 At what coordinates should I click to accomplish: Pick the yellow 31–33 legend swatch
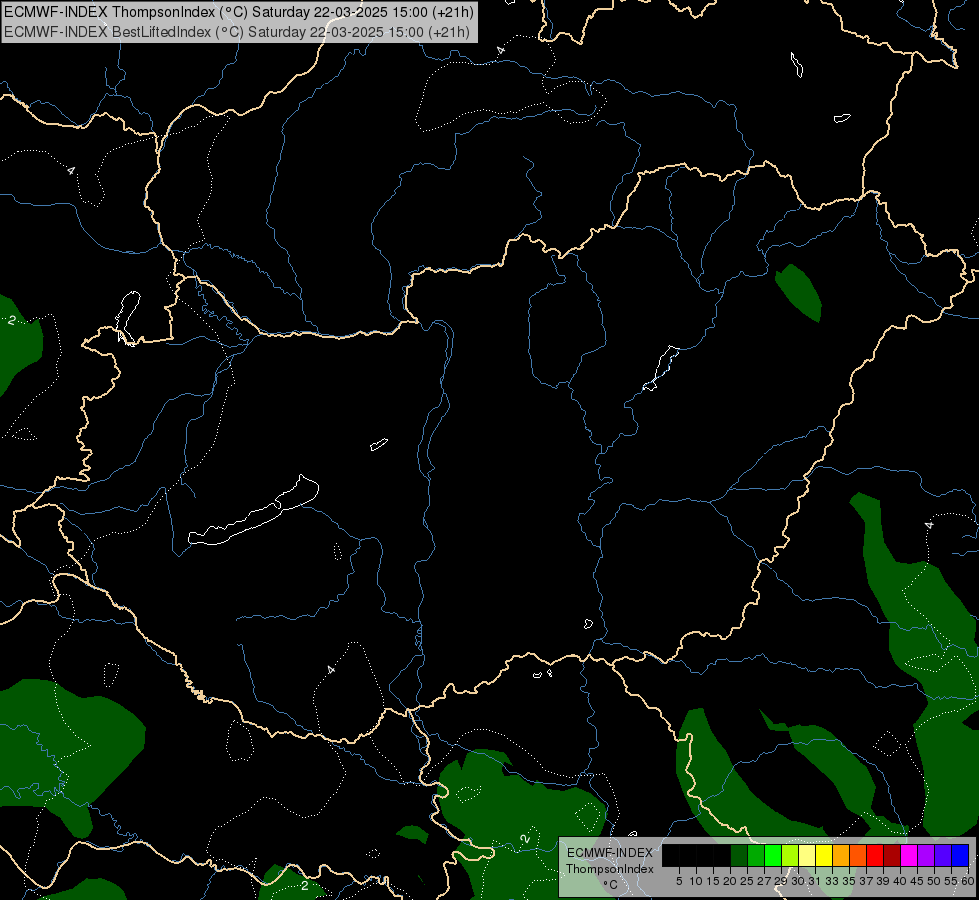tap(824, 856)
